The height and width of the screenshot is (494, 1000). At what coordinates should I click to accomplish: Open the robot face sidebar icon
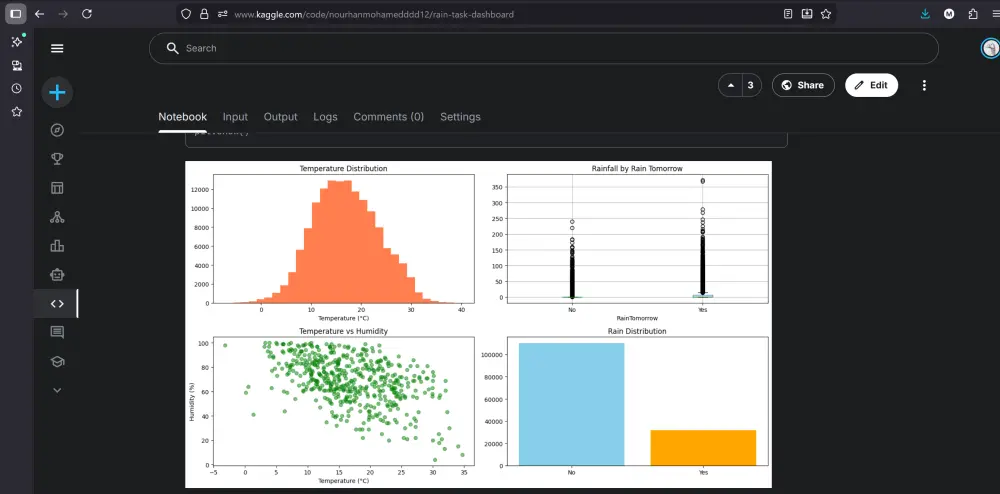tap(57, 275)
